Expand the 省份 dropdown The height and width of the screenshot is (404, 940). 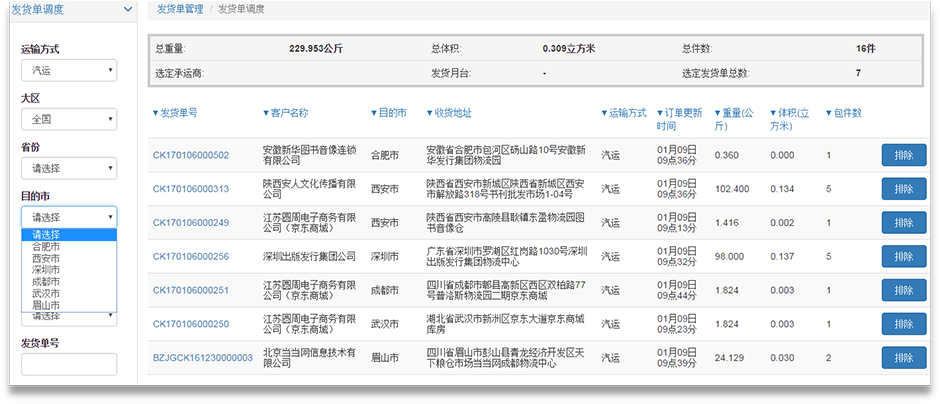click(69, 168)
